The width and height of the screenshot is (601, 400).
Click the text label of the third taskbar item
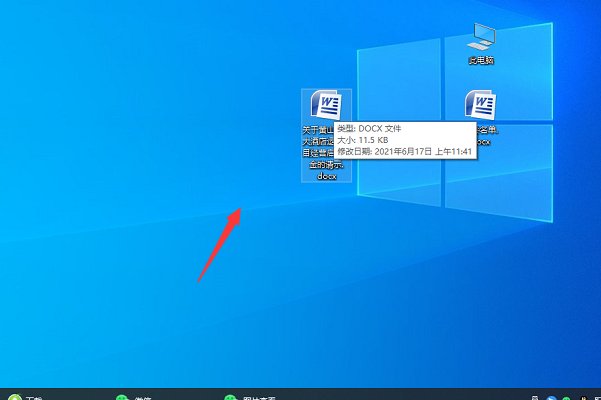(x=258, y=397)
